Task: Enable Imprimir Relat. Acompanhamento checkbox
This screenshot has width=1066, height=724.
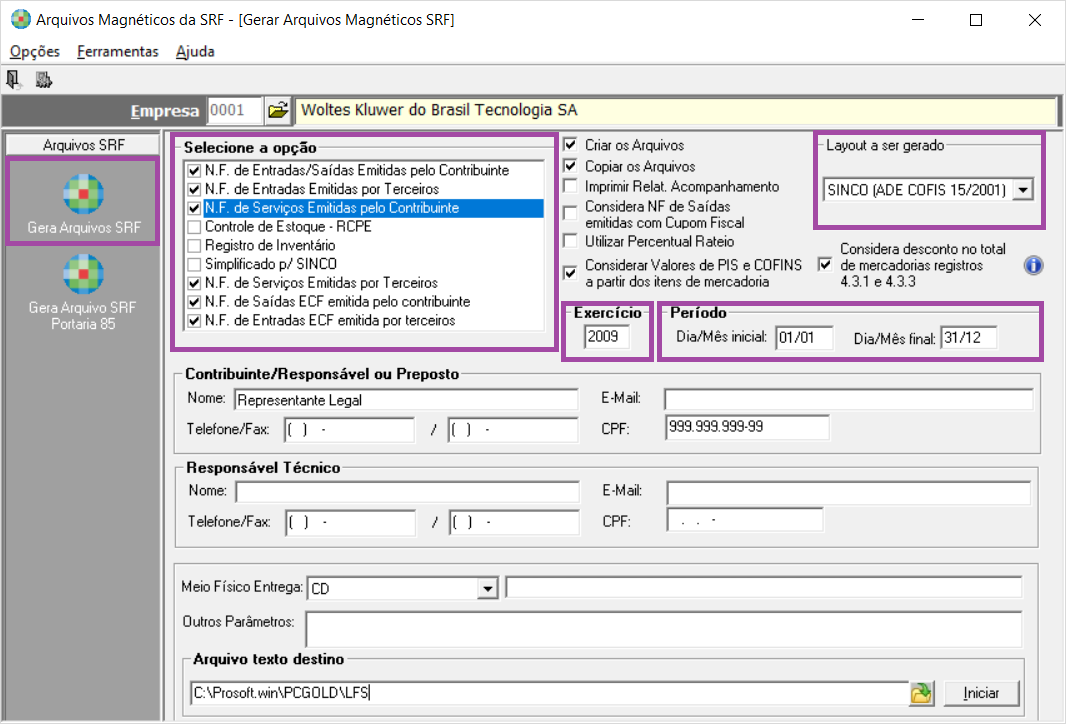Action: coord(570,186)
